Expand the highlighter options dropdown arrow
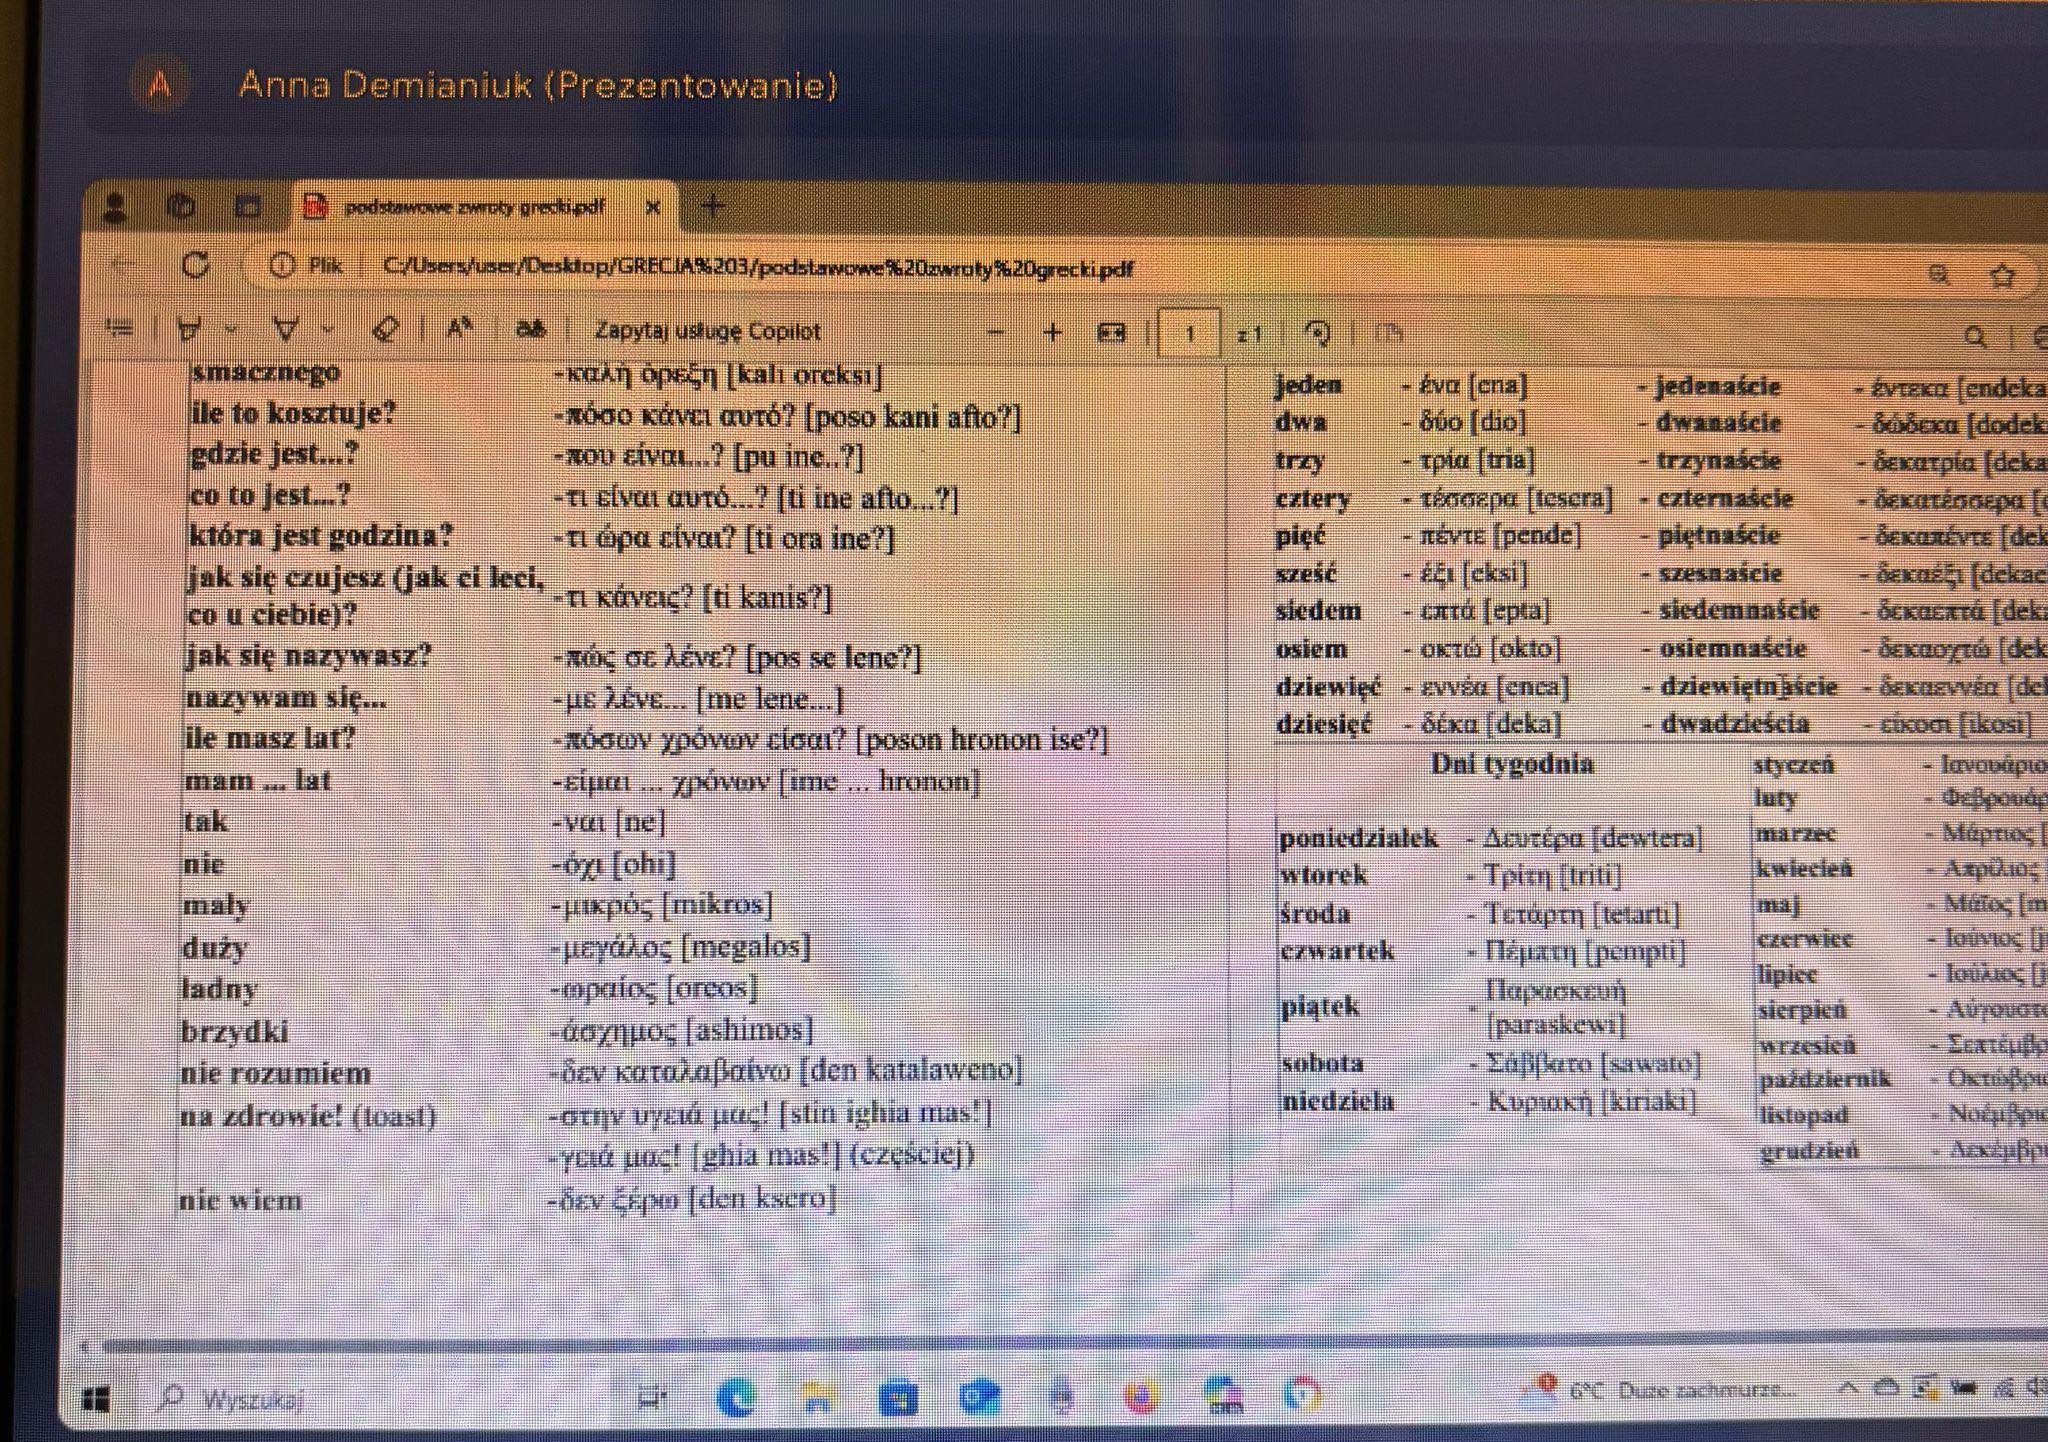This screenshot has width=2048, height=1442. pyautogui.click(x=231, y=330)
